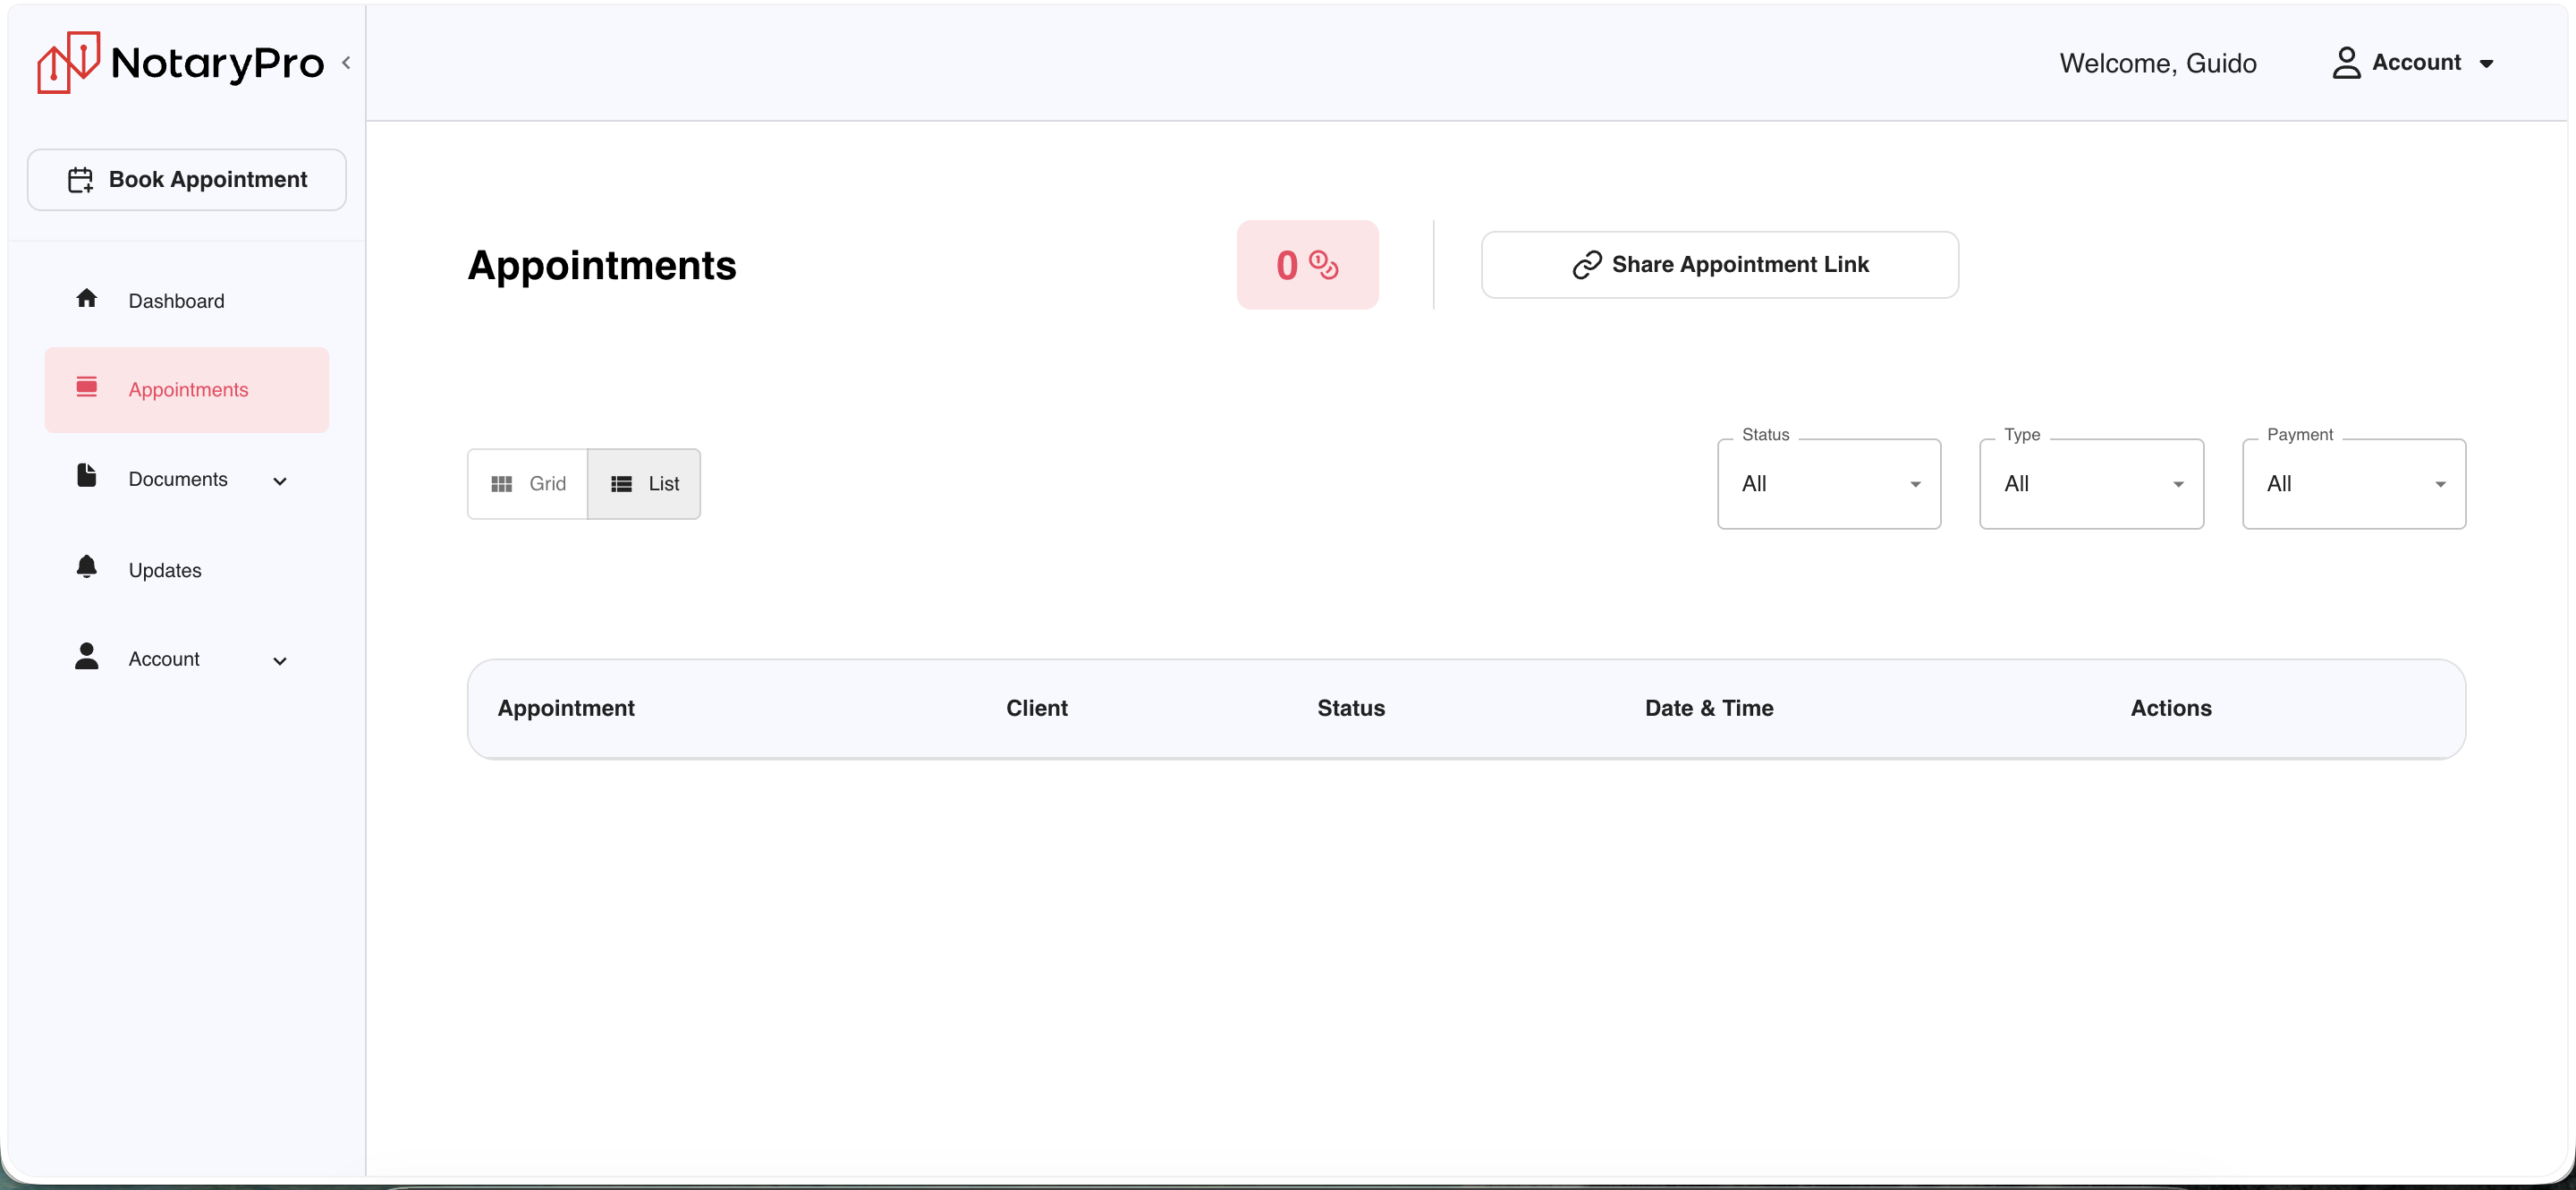Click the credits coin icon beside zero
Viewport: 2576px width, 1190px height.
tap(1324, 265)
